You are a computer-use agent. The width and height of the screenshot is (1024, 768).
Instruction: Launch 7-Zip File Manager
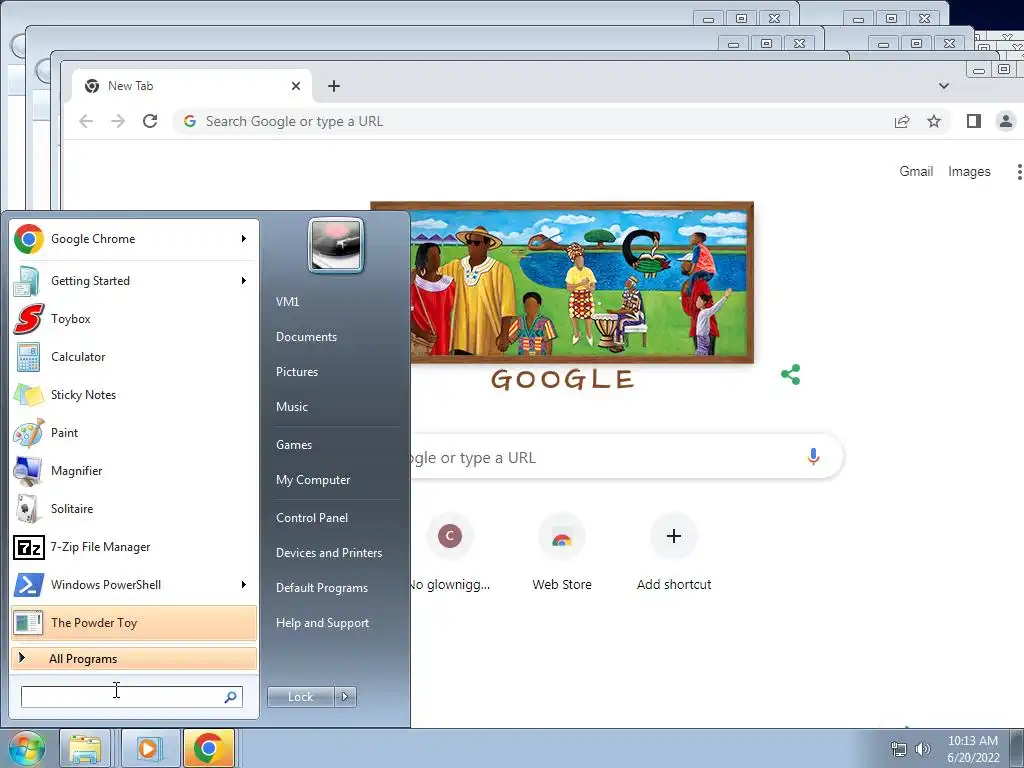point(134,547)
